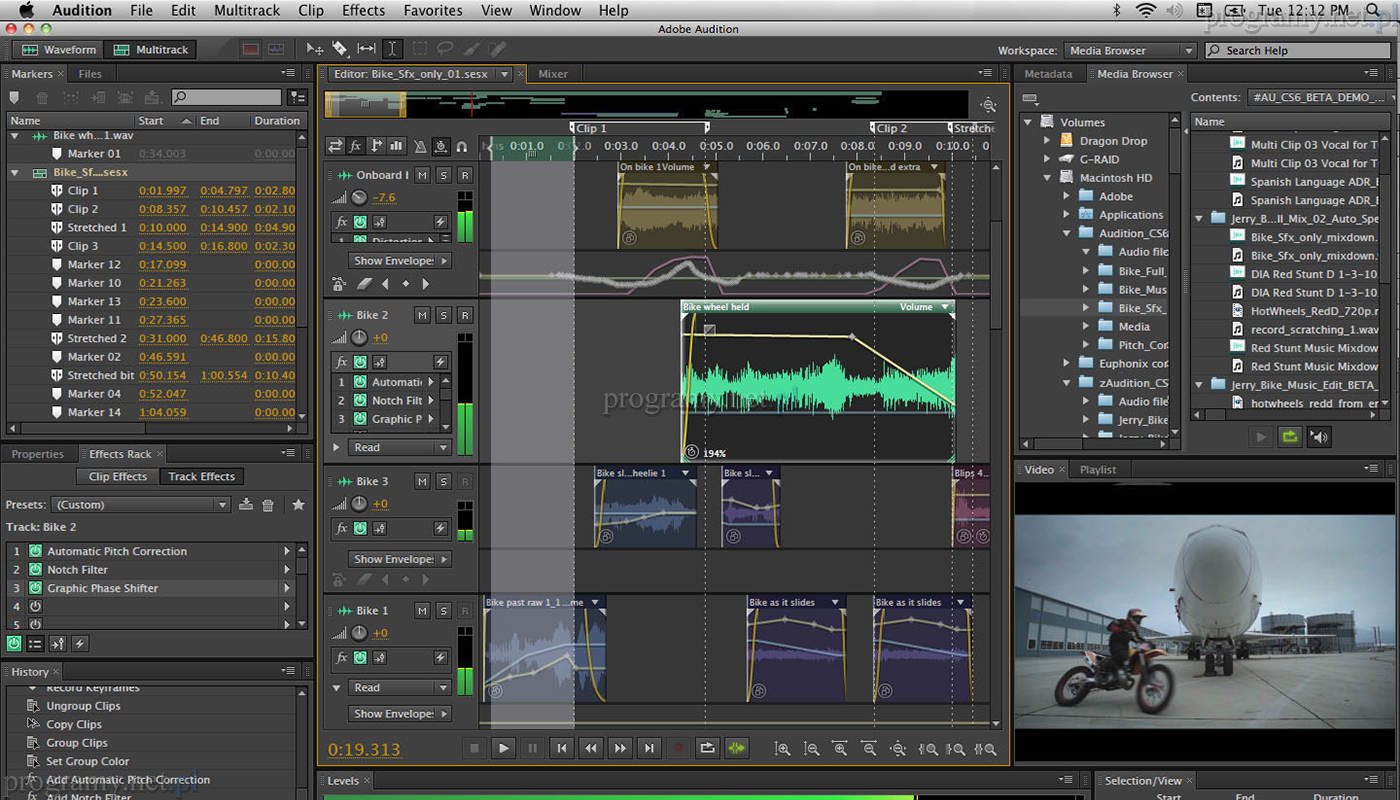Mute the Bike 2 track

point(422,315)
